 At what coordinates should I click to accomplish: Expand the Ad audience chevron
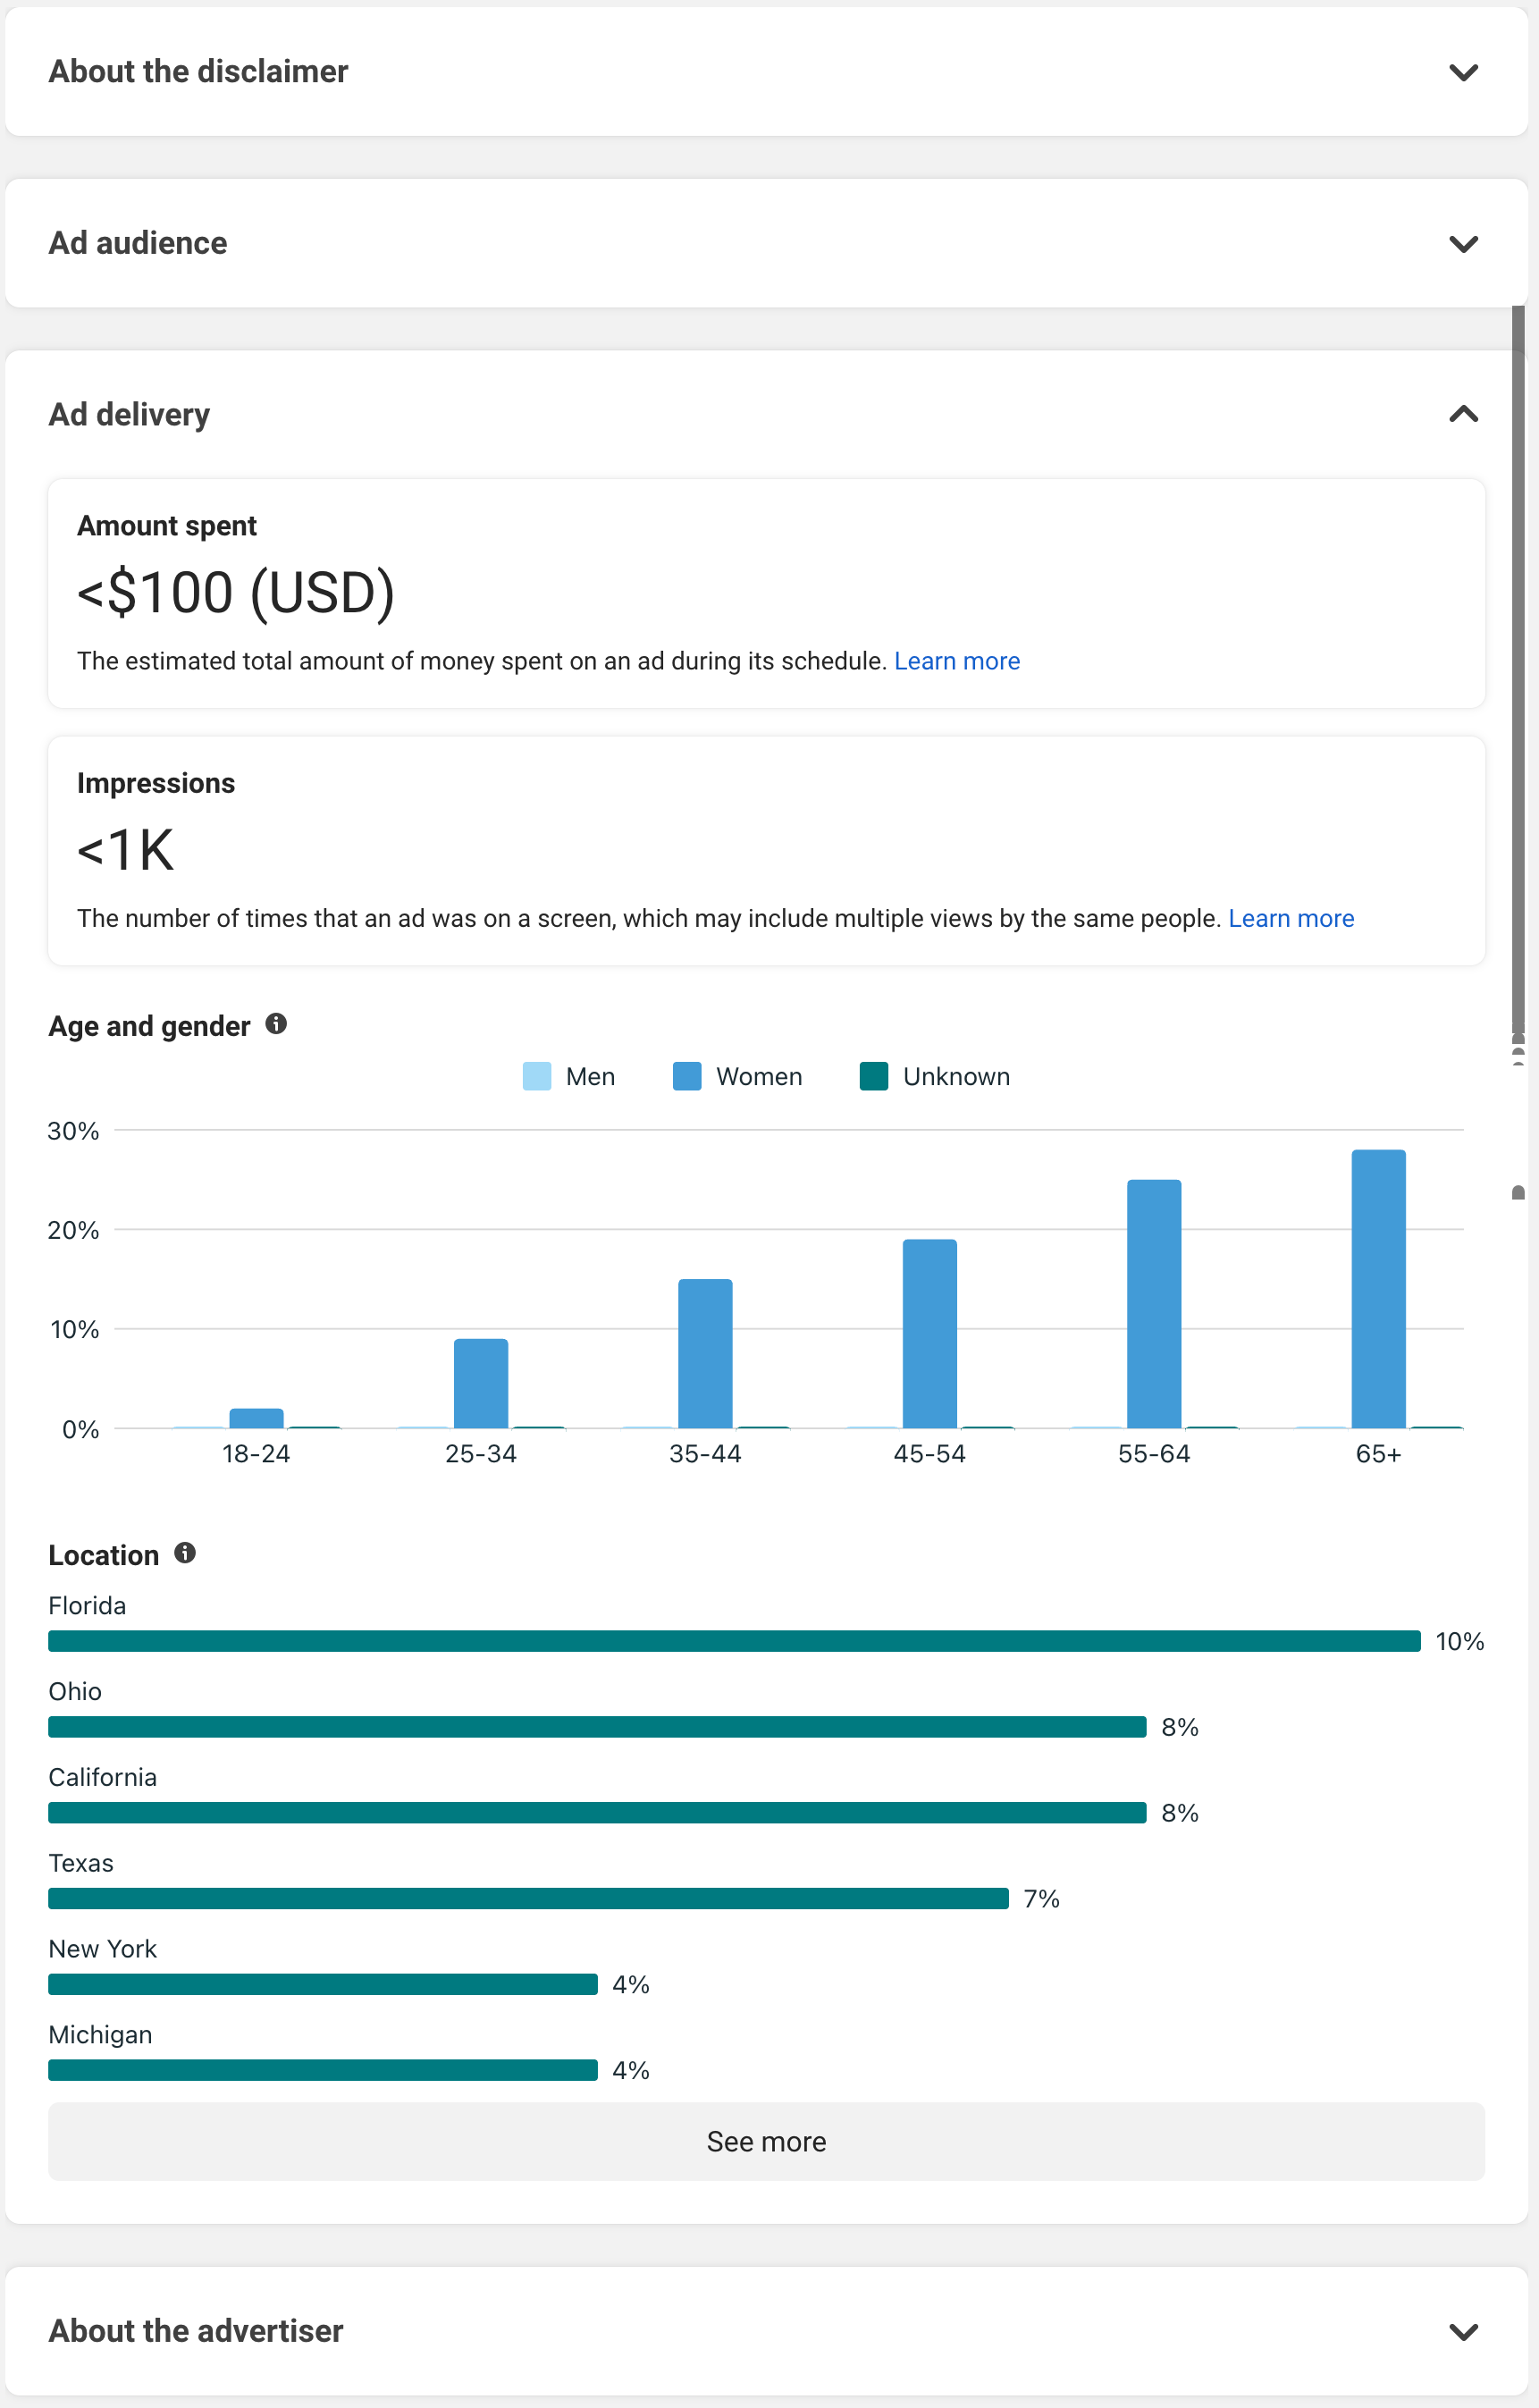[x=1462, y=244]
